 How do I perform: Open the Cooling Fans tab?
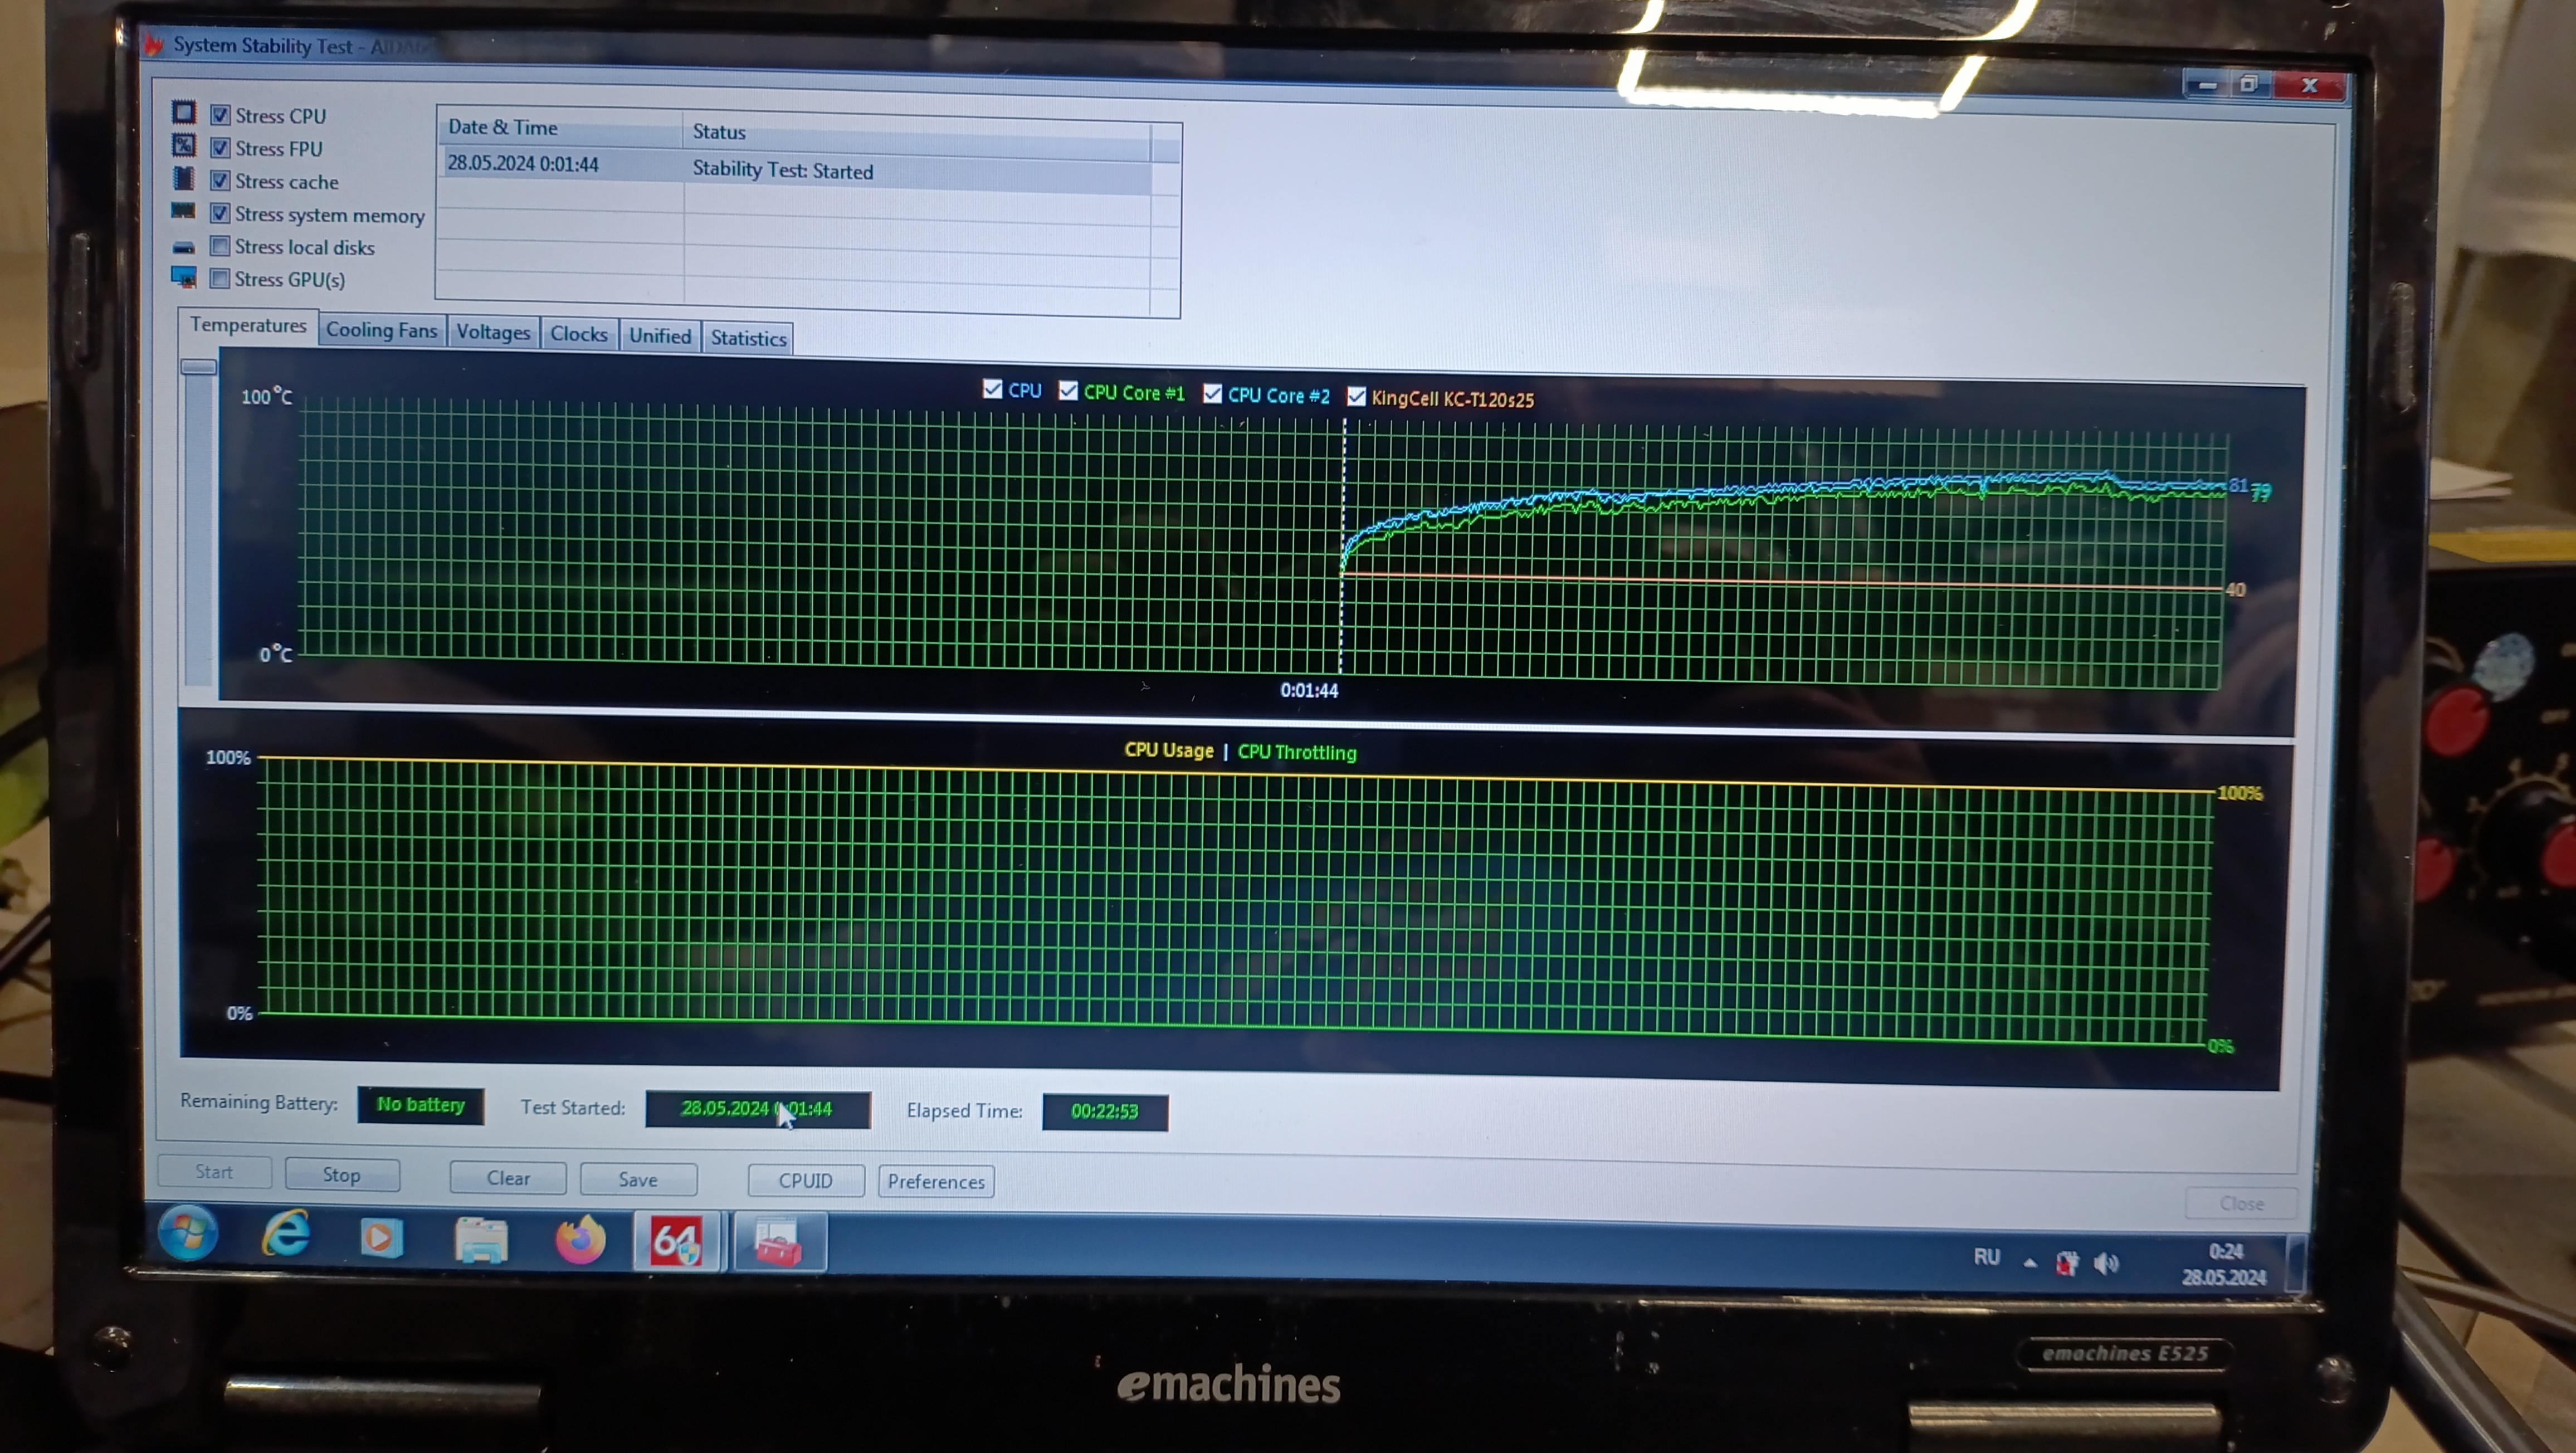381,330
